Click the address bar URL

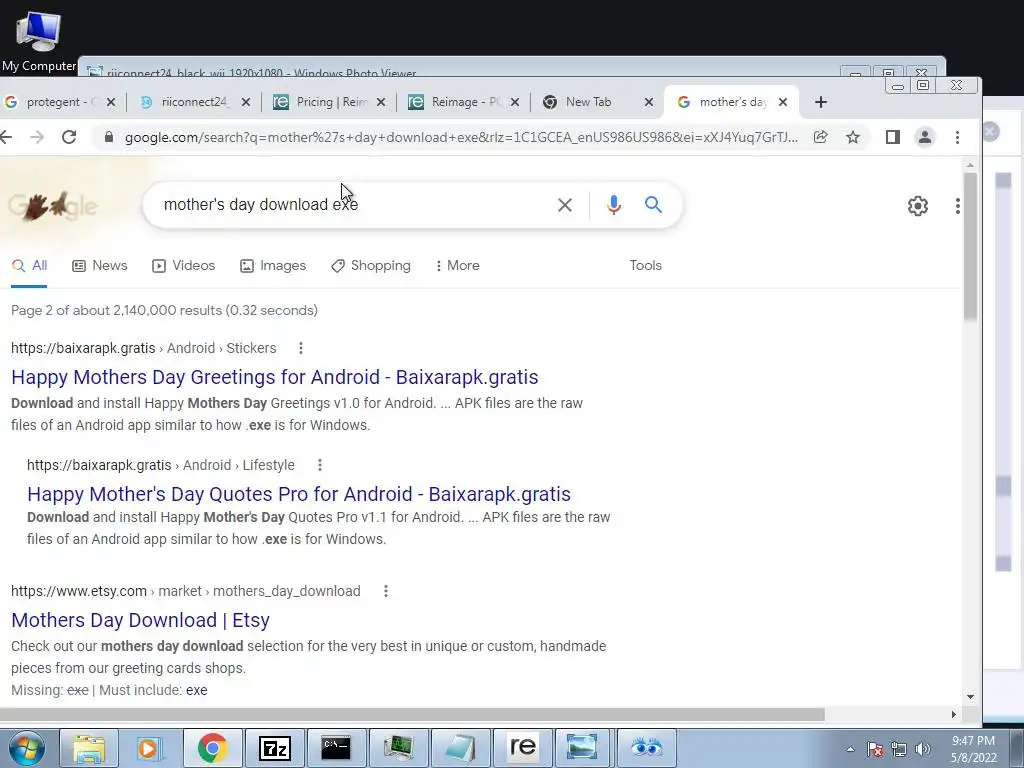(x=461, y=137)
